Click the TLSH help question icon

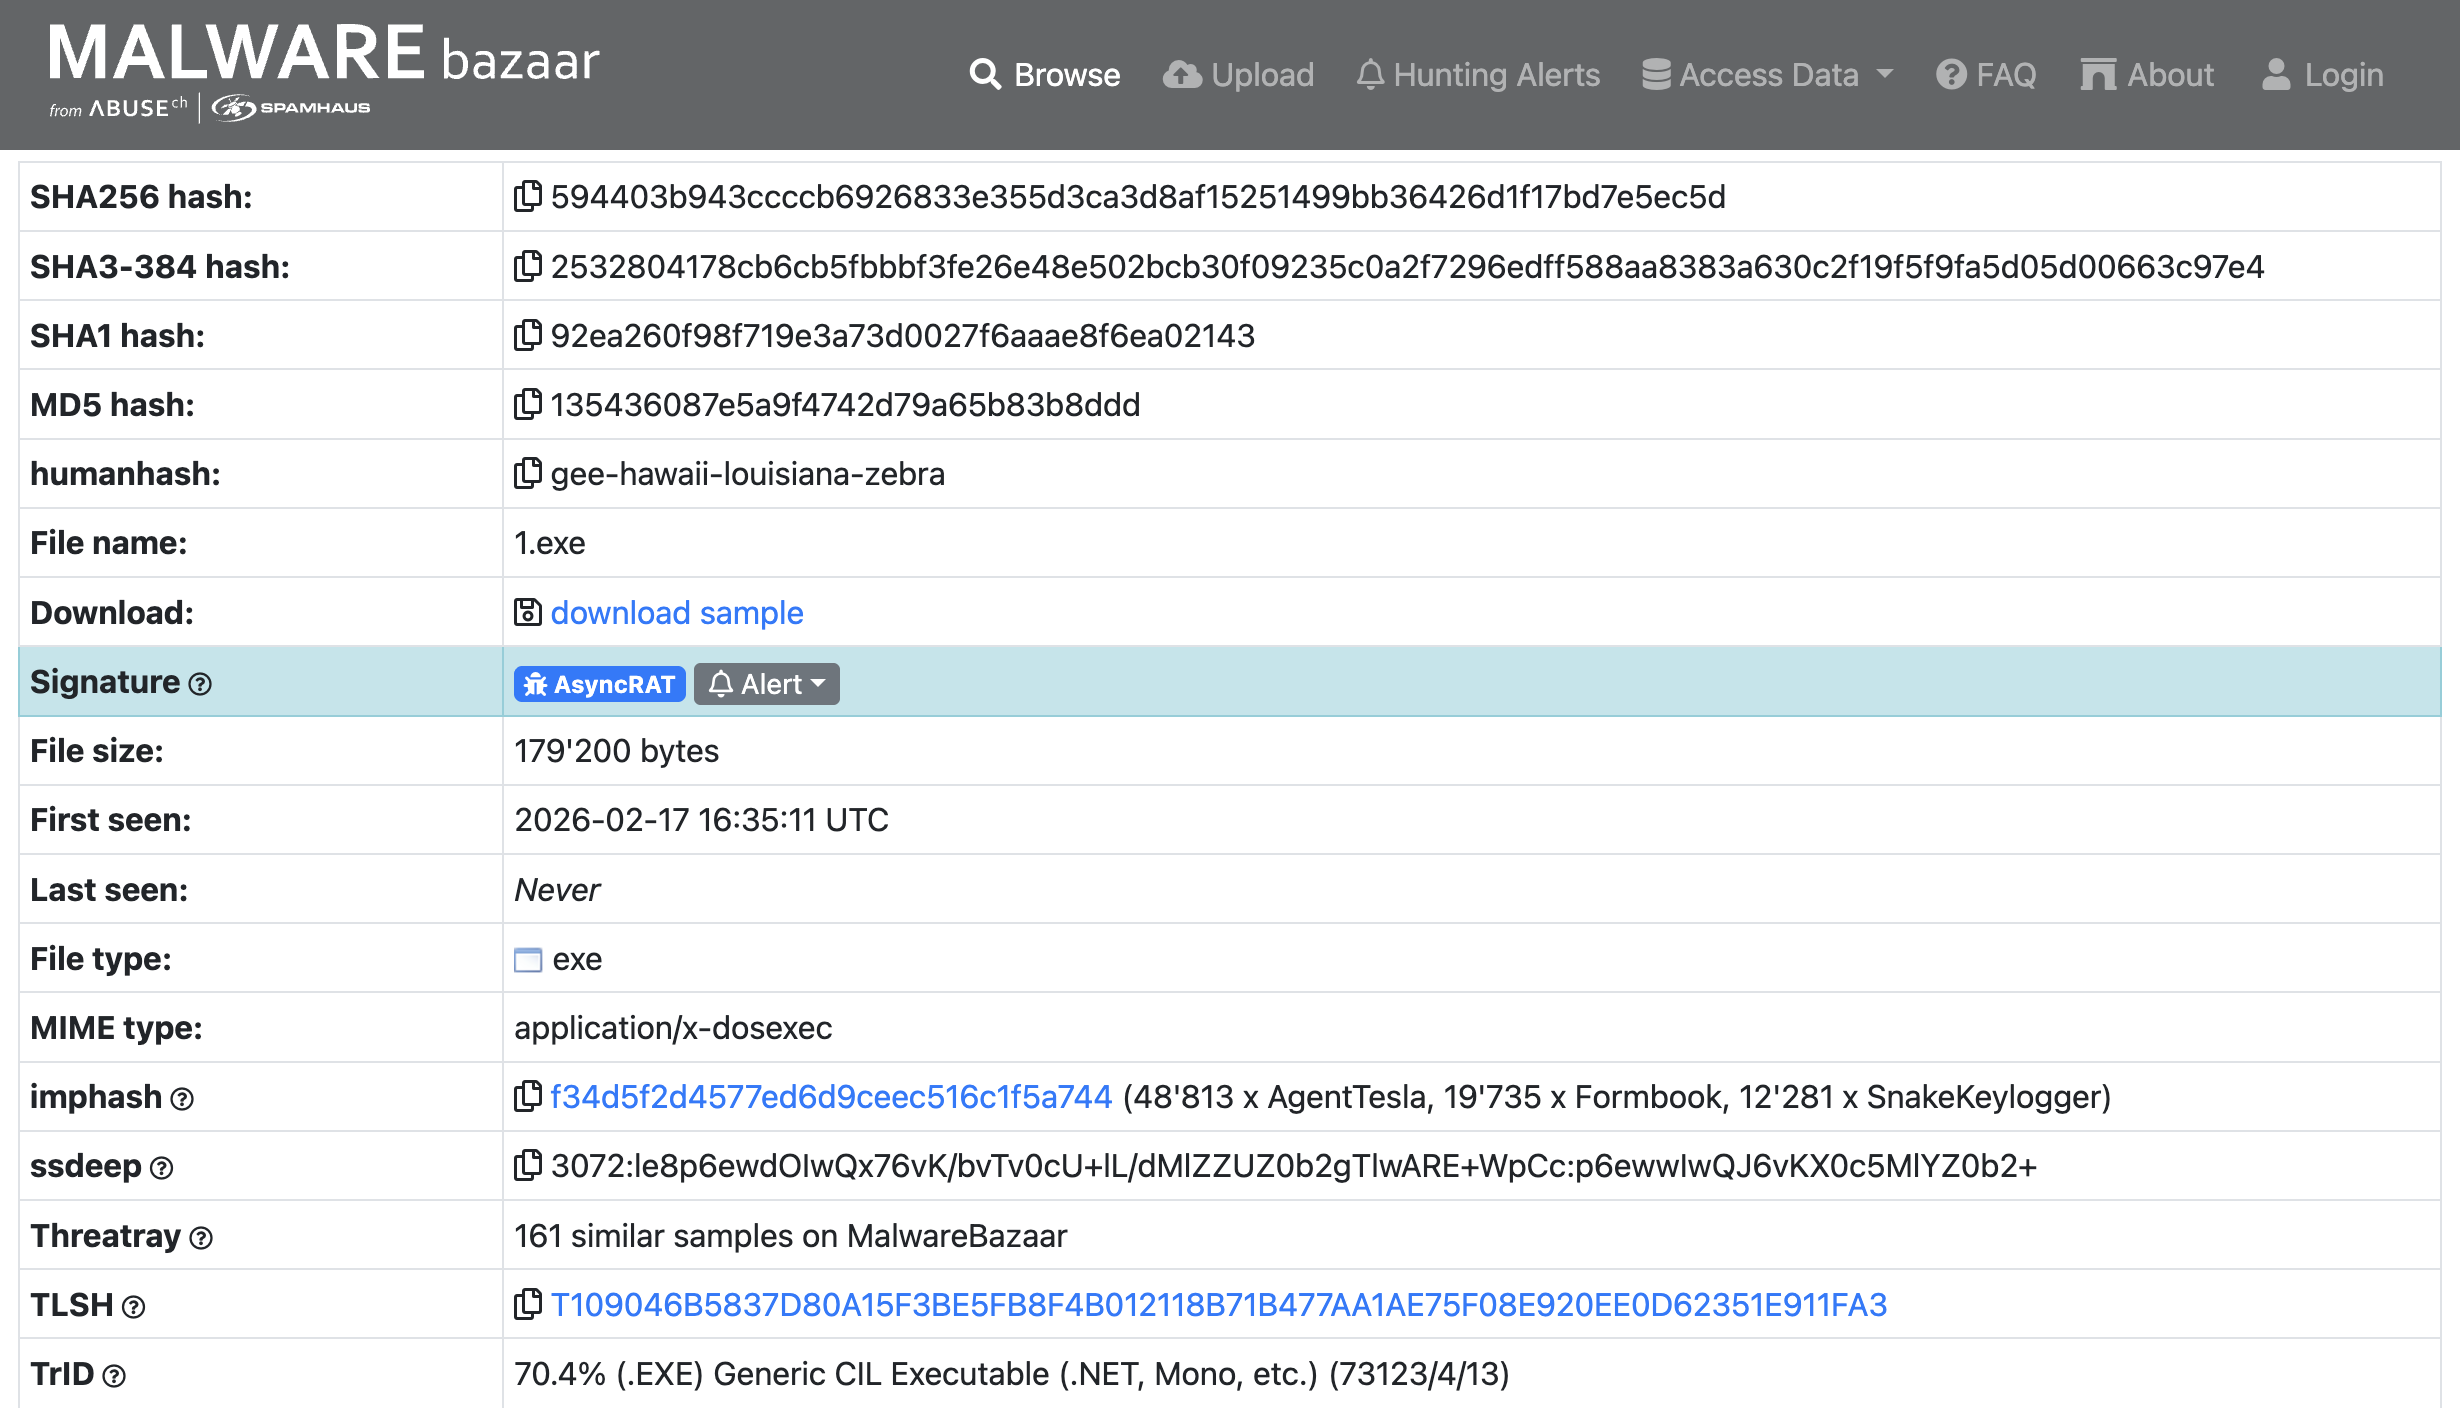pos(134,1307)
